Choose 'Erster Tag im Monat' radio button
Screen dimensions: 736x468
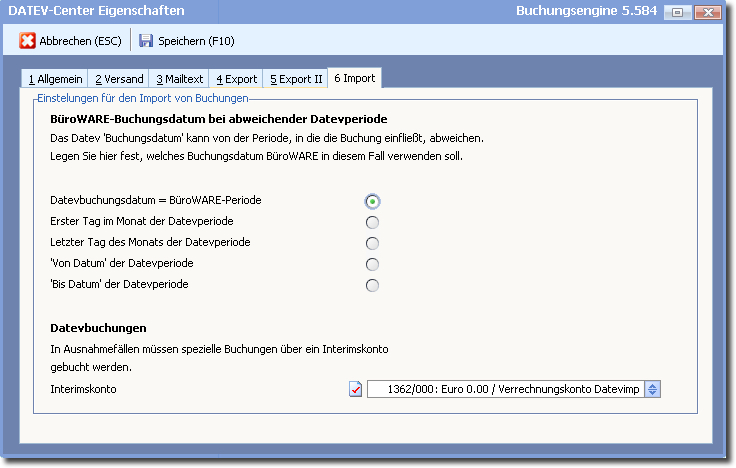tap(373, 222)
